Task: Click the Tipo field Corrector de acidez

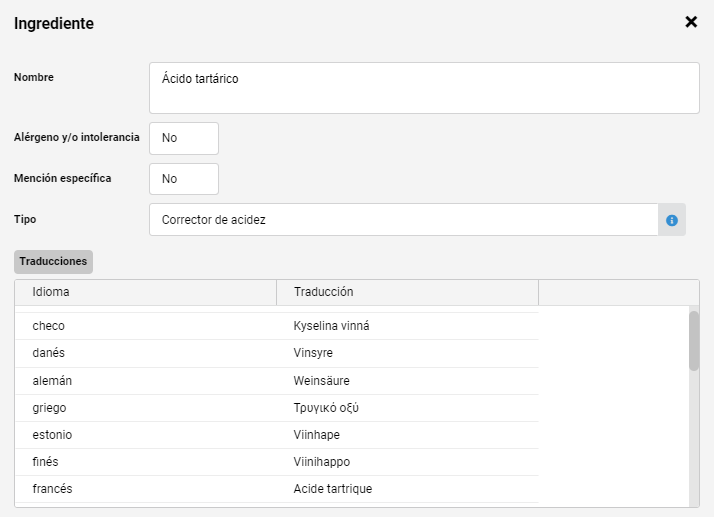Action: coord(403,220)
